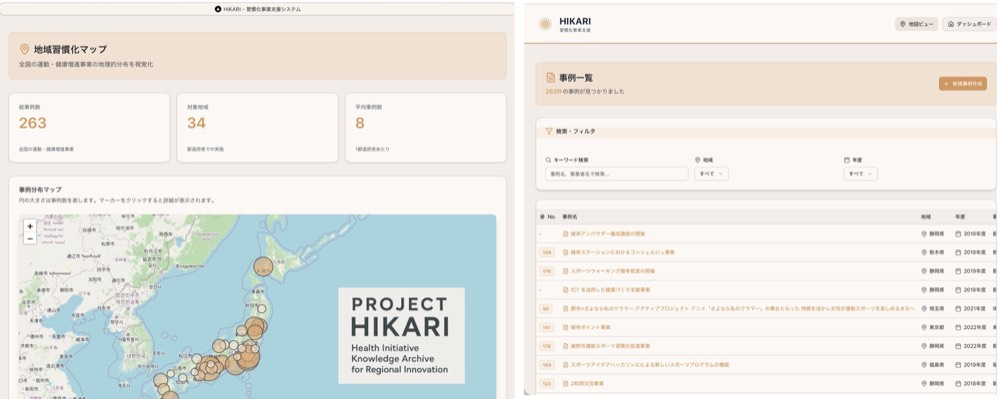The width and height of the screenshot is (1000, 399).
Task: Click the badge numbered 169
Action: point(547,365)
